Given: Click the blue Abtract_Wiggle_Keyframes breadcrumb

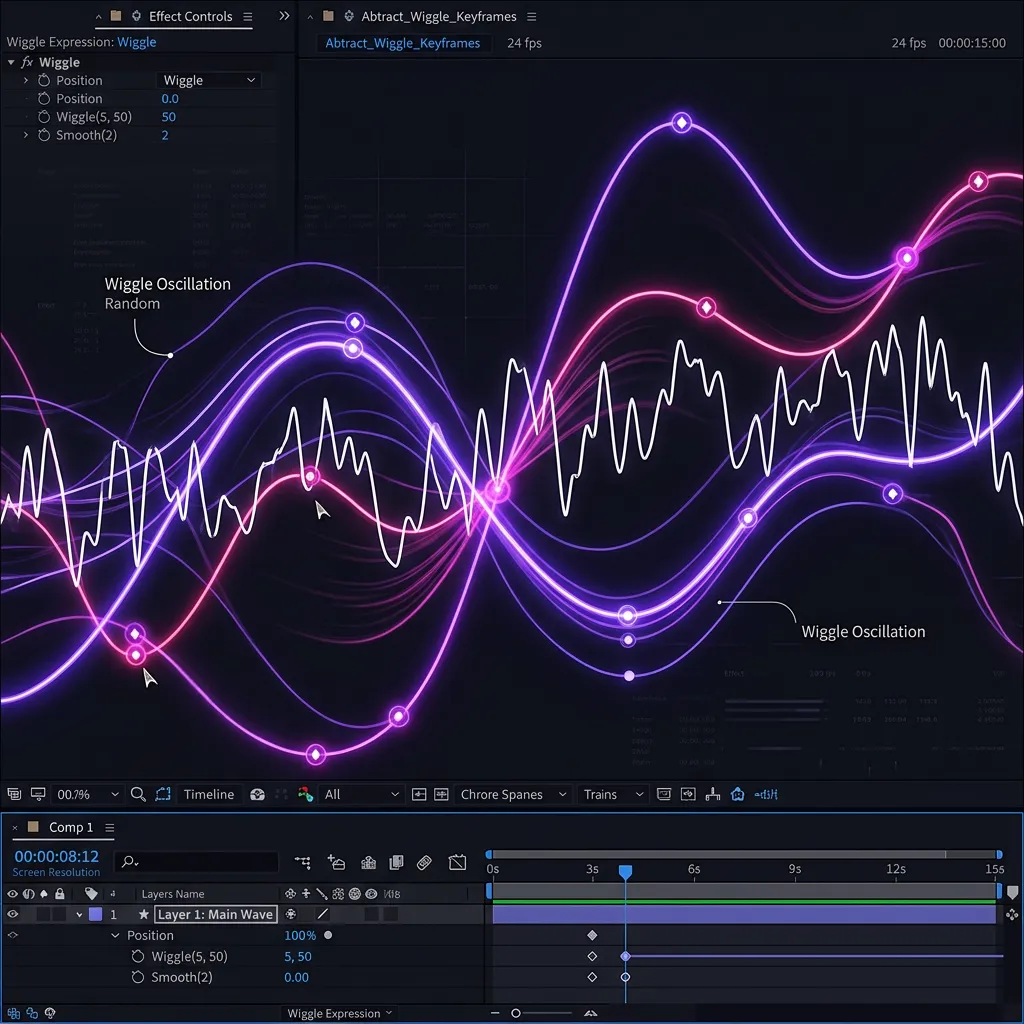Looking at the screenshot, I should click(x=402, y=43).
